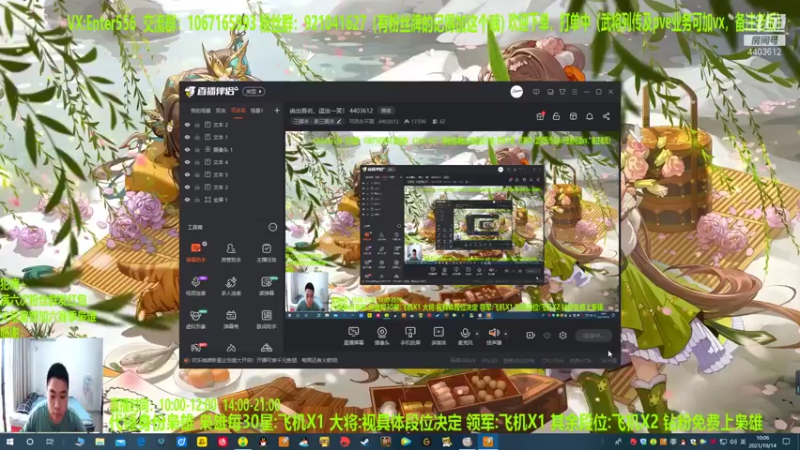Open Task View on the taskbar
This screenshot has height=450, width=800.
pos(49,442)
